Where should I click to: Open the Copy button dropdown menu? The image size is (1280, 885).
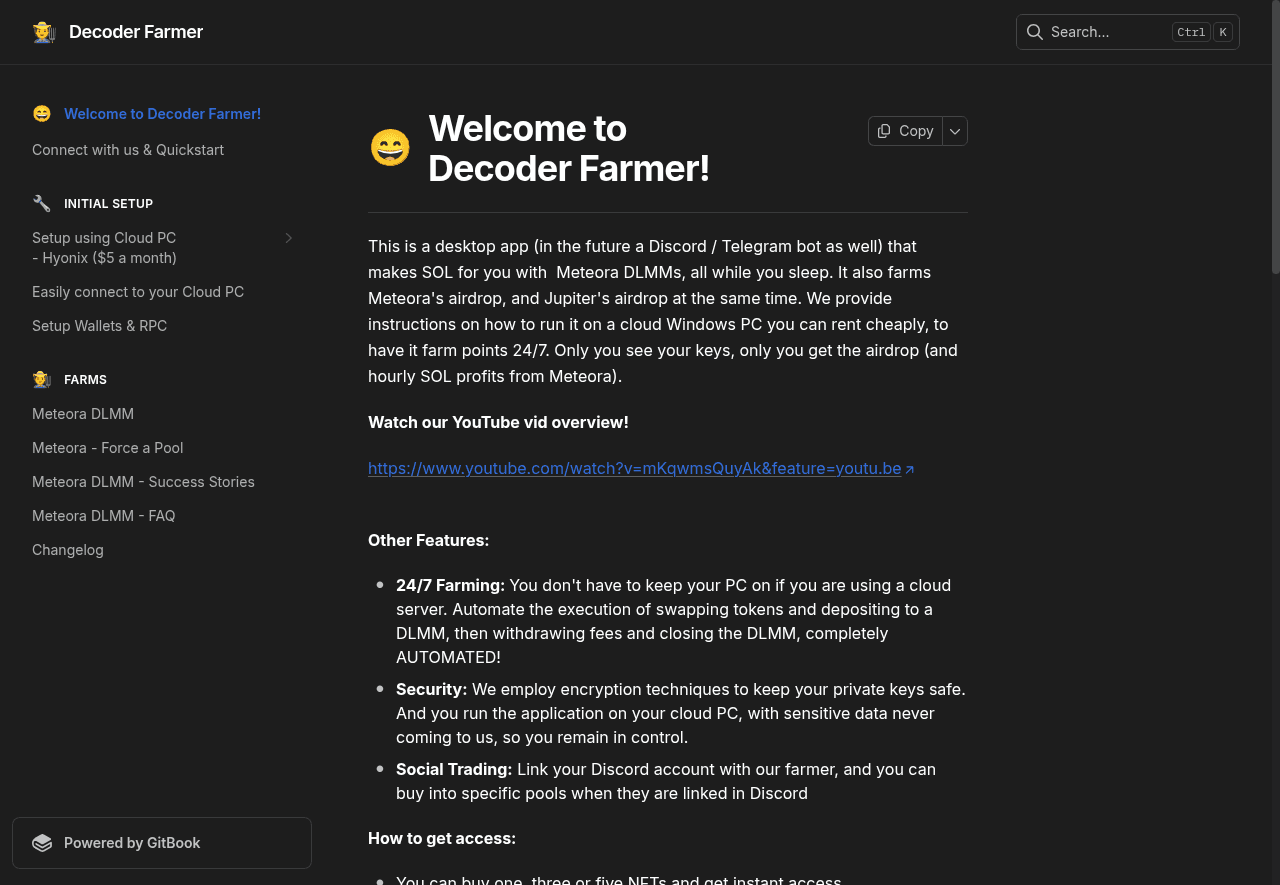point(954,131)
